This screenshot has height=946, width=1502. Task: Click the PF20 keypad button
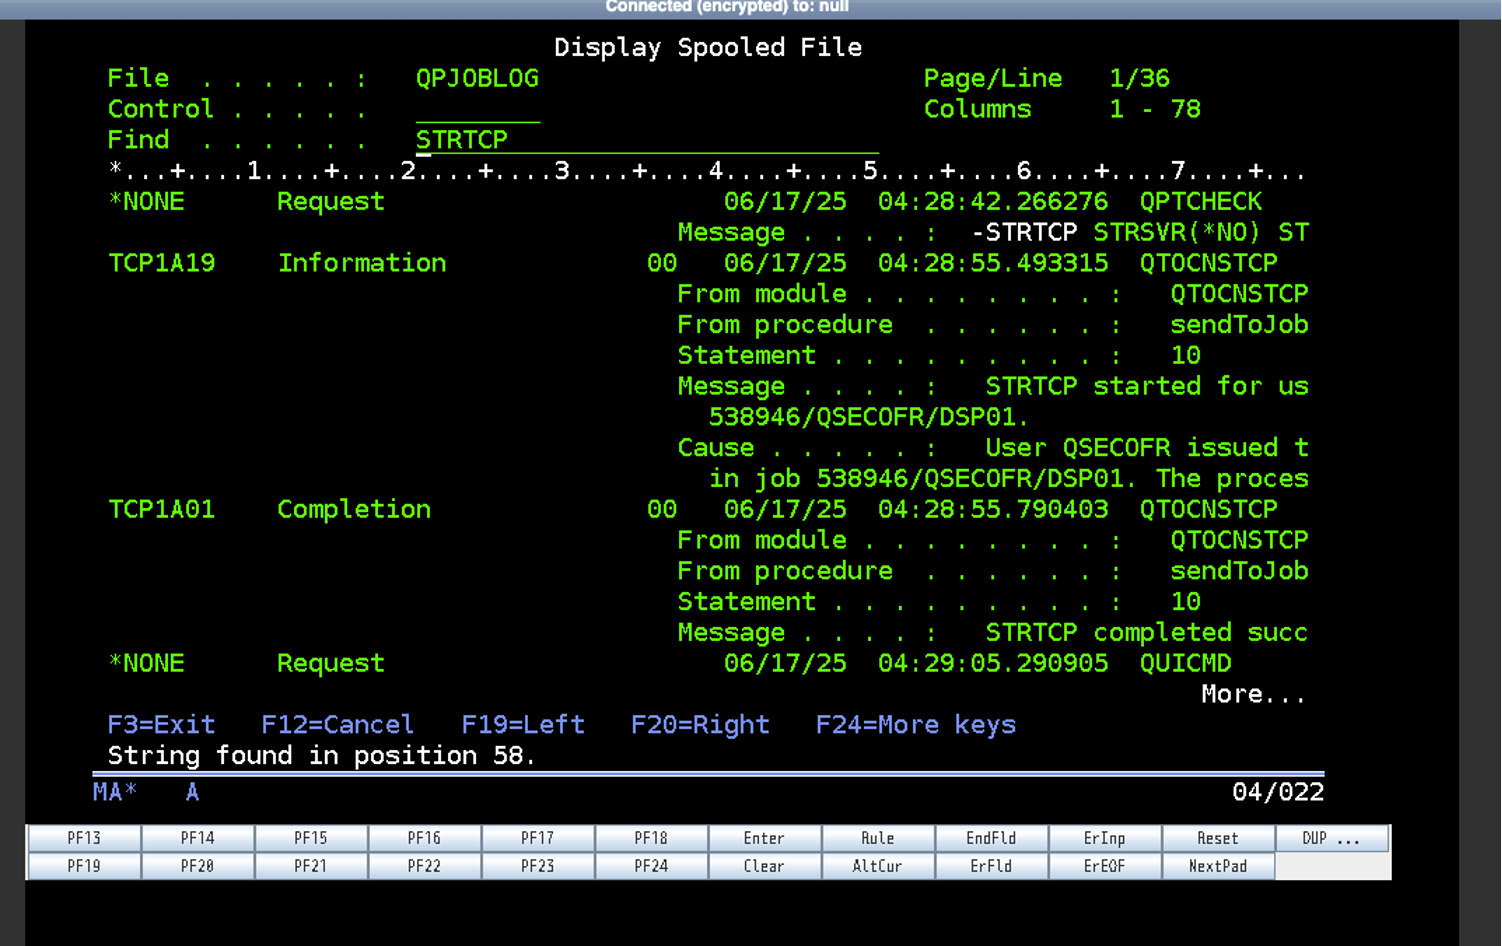198,866
